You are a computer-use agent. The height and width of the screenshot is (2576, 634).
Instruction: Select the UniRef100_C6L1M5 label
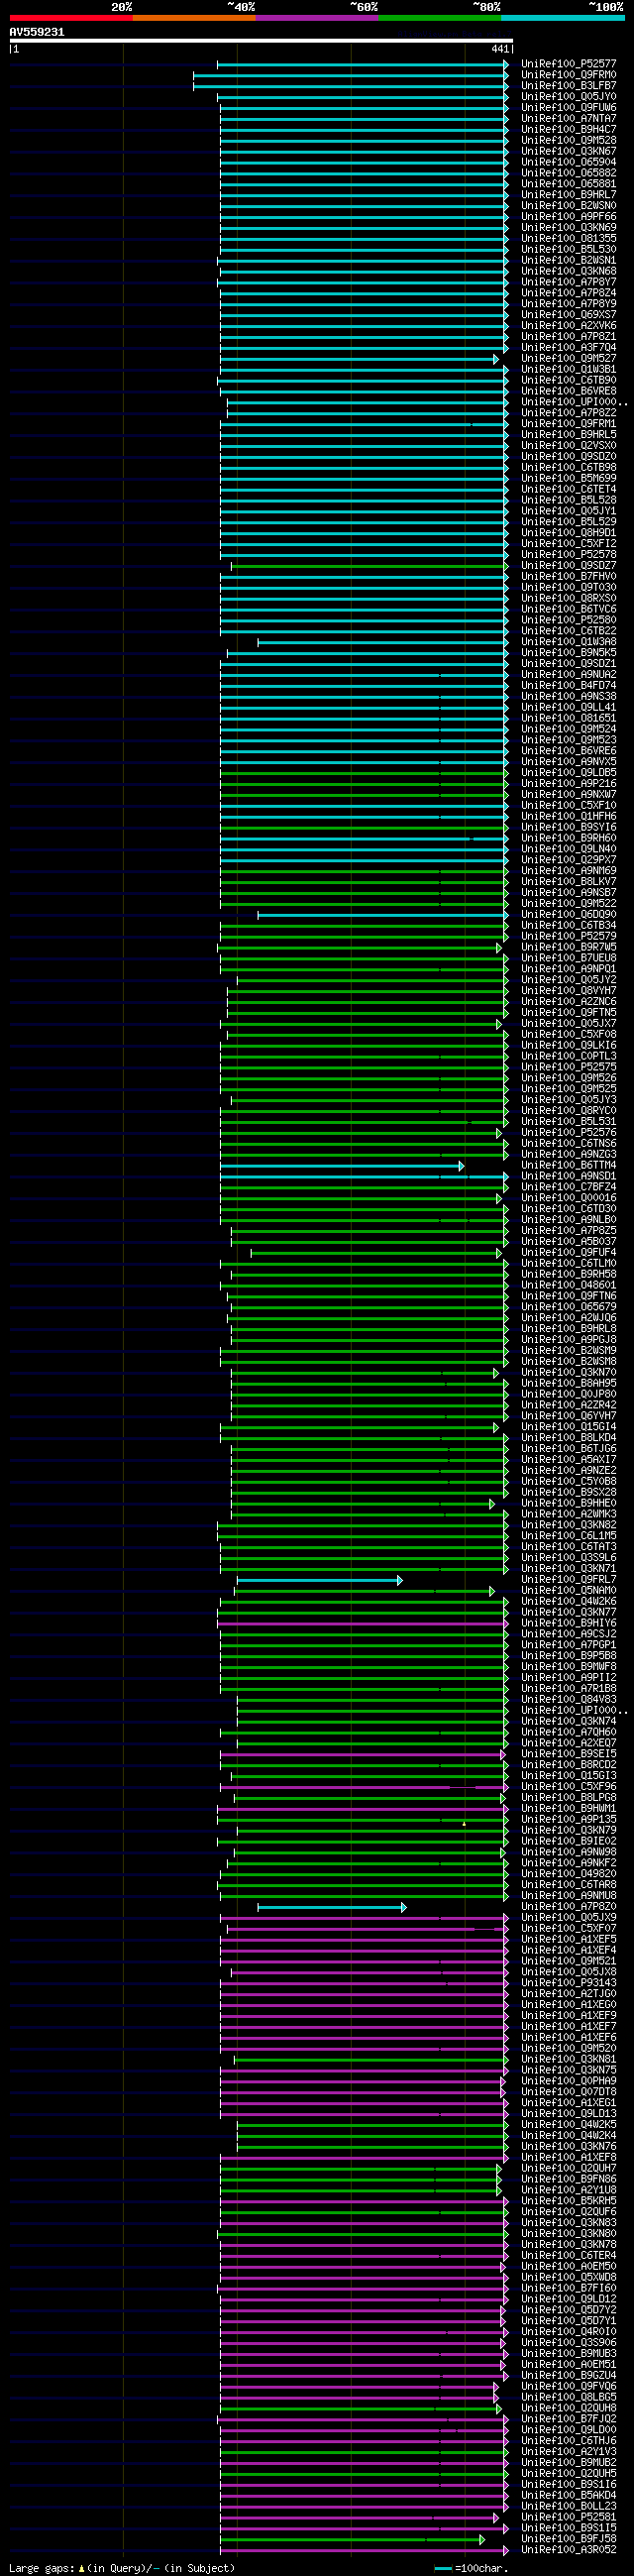(568, 1536)
